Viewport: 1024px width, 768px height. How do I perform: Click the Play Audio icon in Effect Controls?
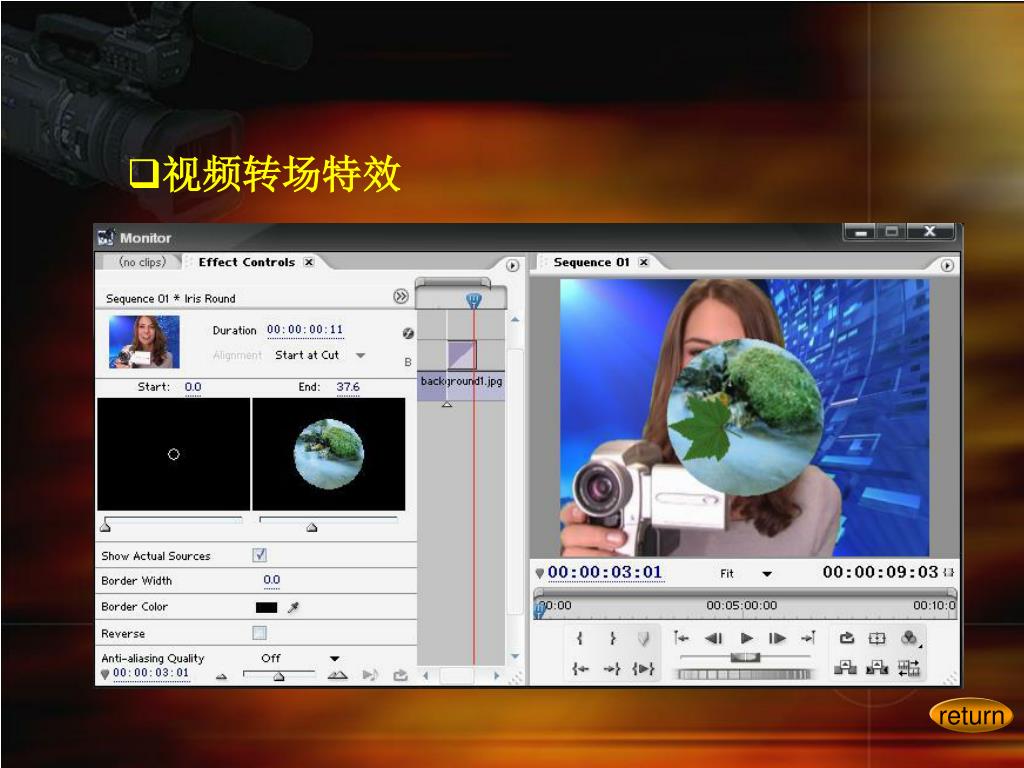370,675
